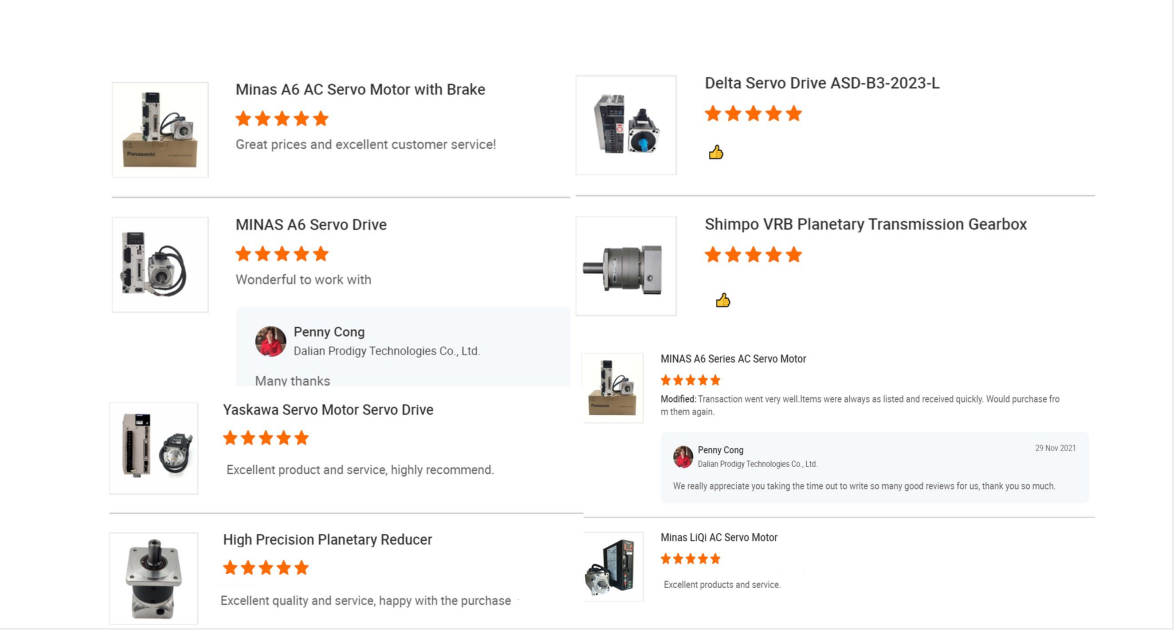This screenshot has width=1174, height=630.
Task: Open the Delta Servo Drive ASD-B3-2023-L product image
Action: (x=626, y=125)
